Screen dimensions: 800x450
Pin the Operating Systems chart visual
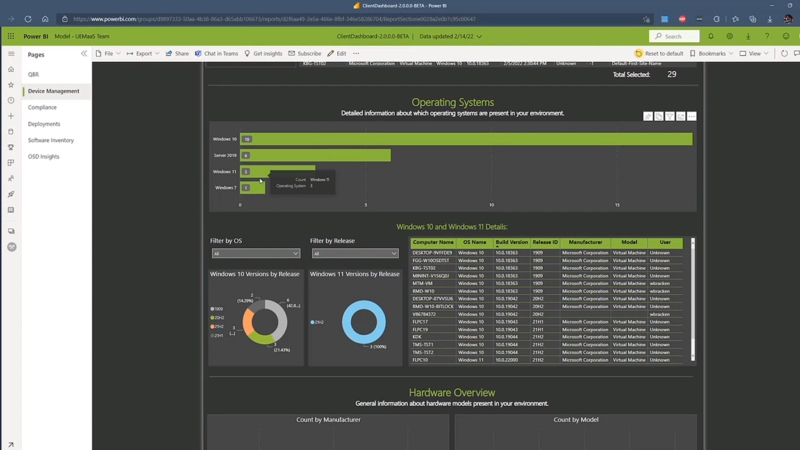coord(648,116)
